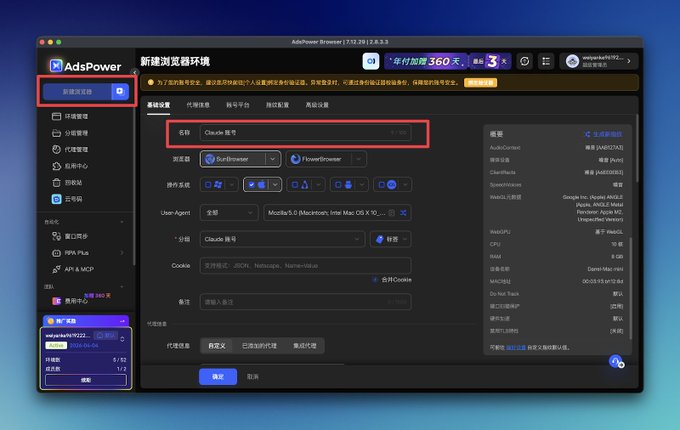Image resolution: width=680 pixels, height=430 pixels.
Task: Click the AdsPower logo
Action: 85,66
